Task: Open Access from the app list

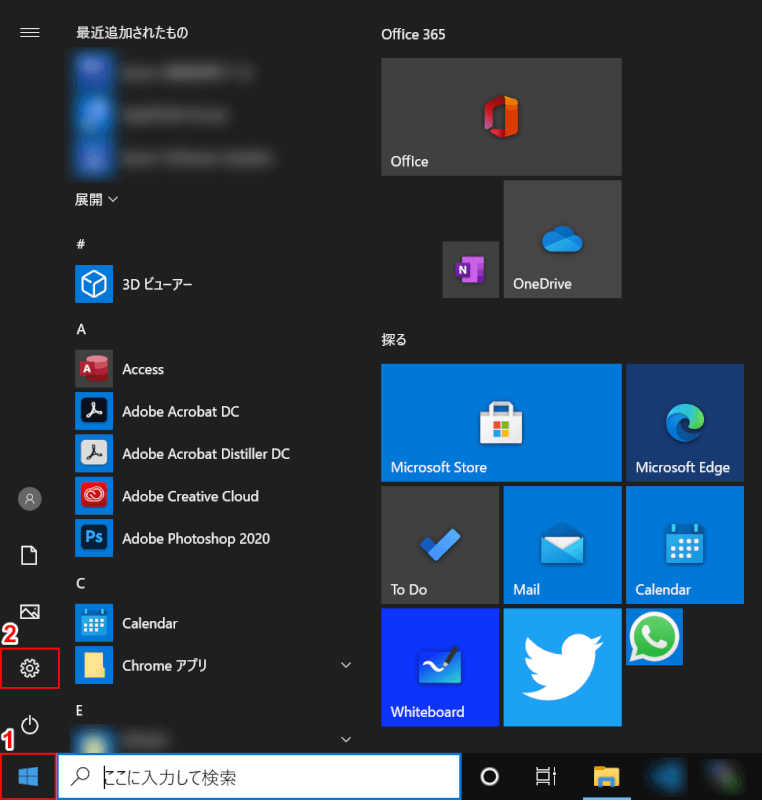Action: (142, 369)
